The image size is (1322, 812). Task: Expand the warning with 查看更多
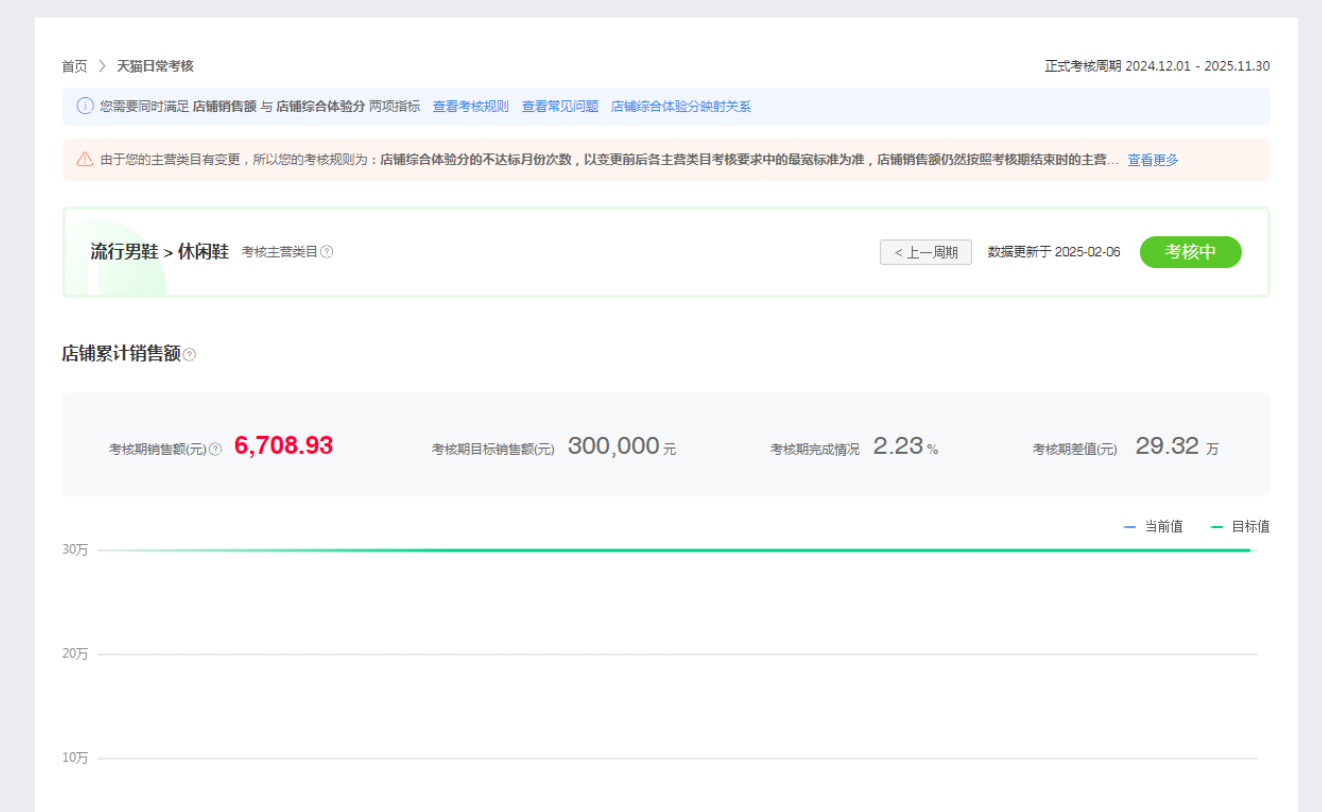pyautogui.click(x=1153, y=160)
